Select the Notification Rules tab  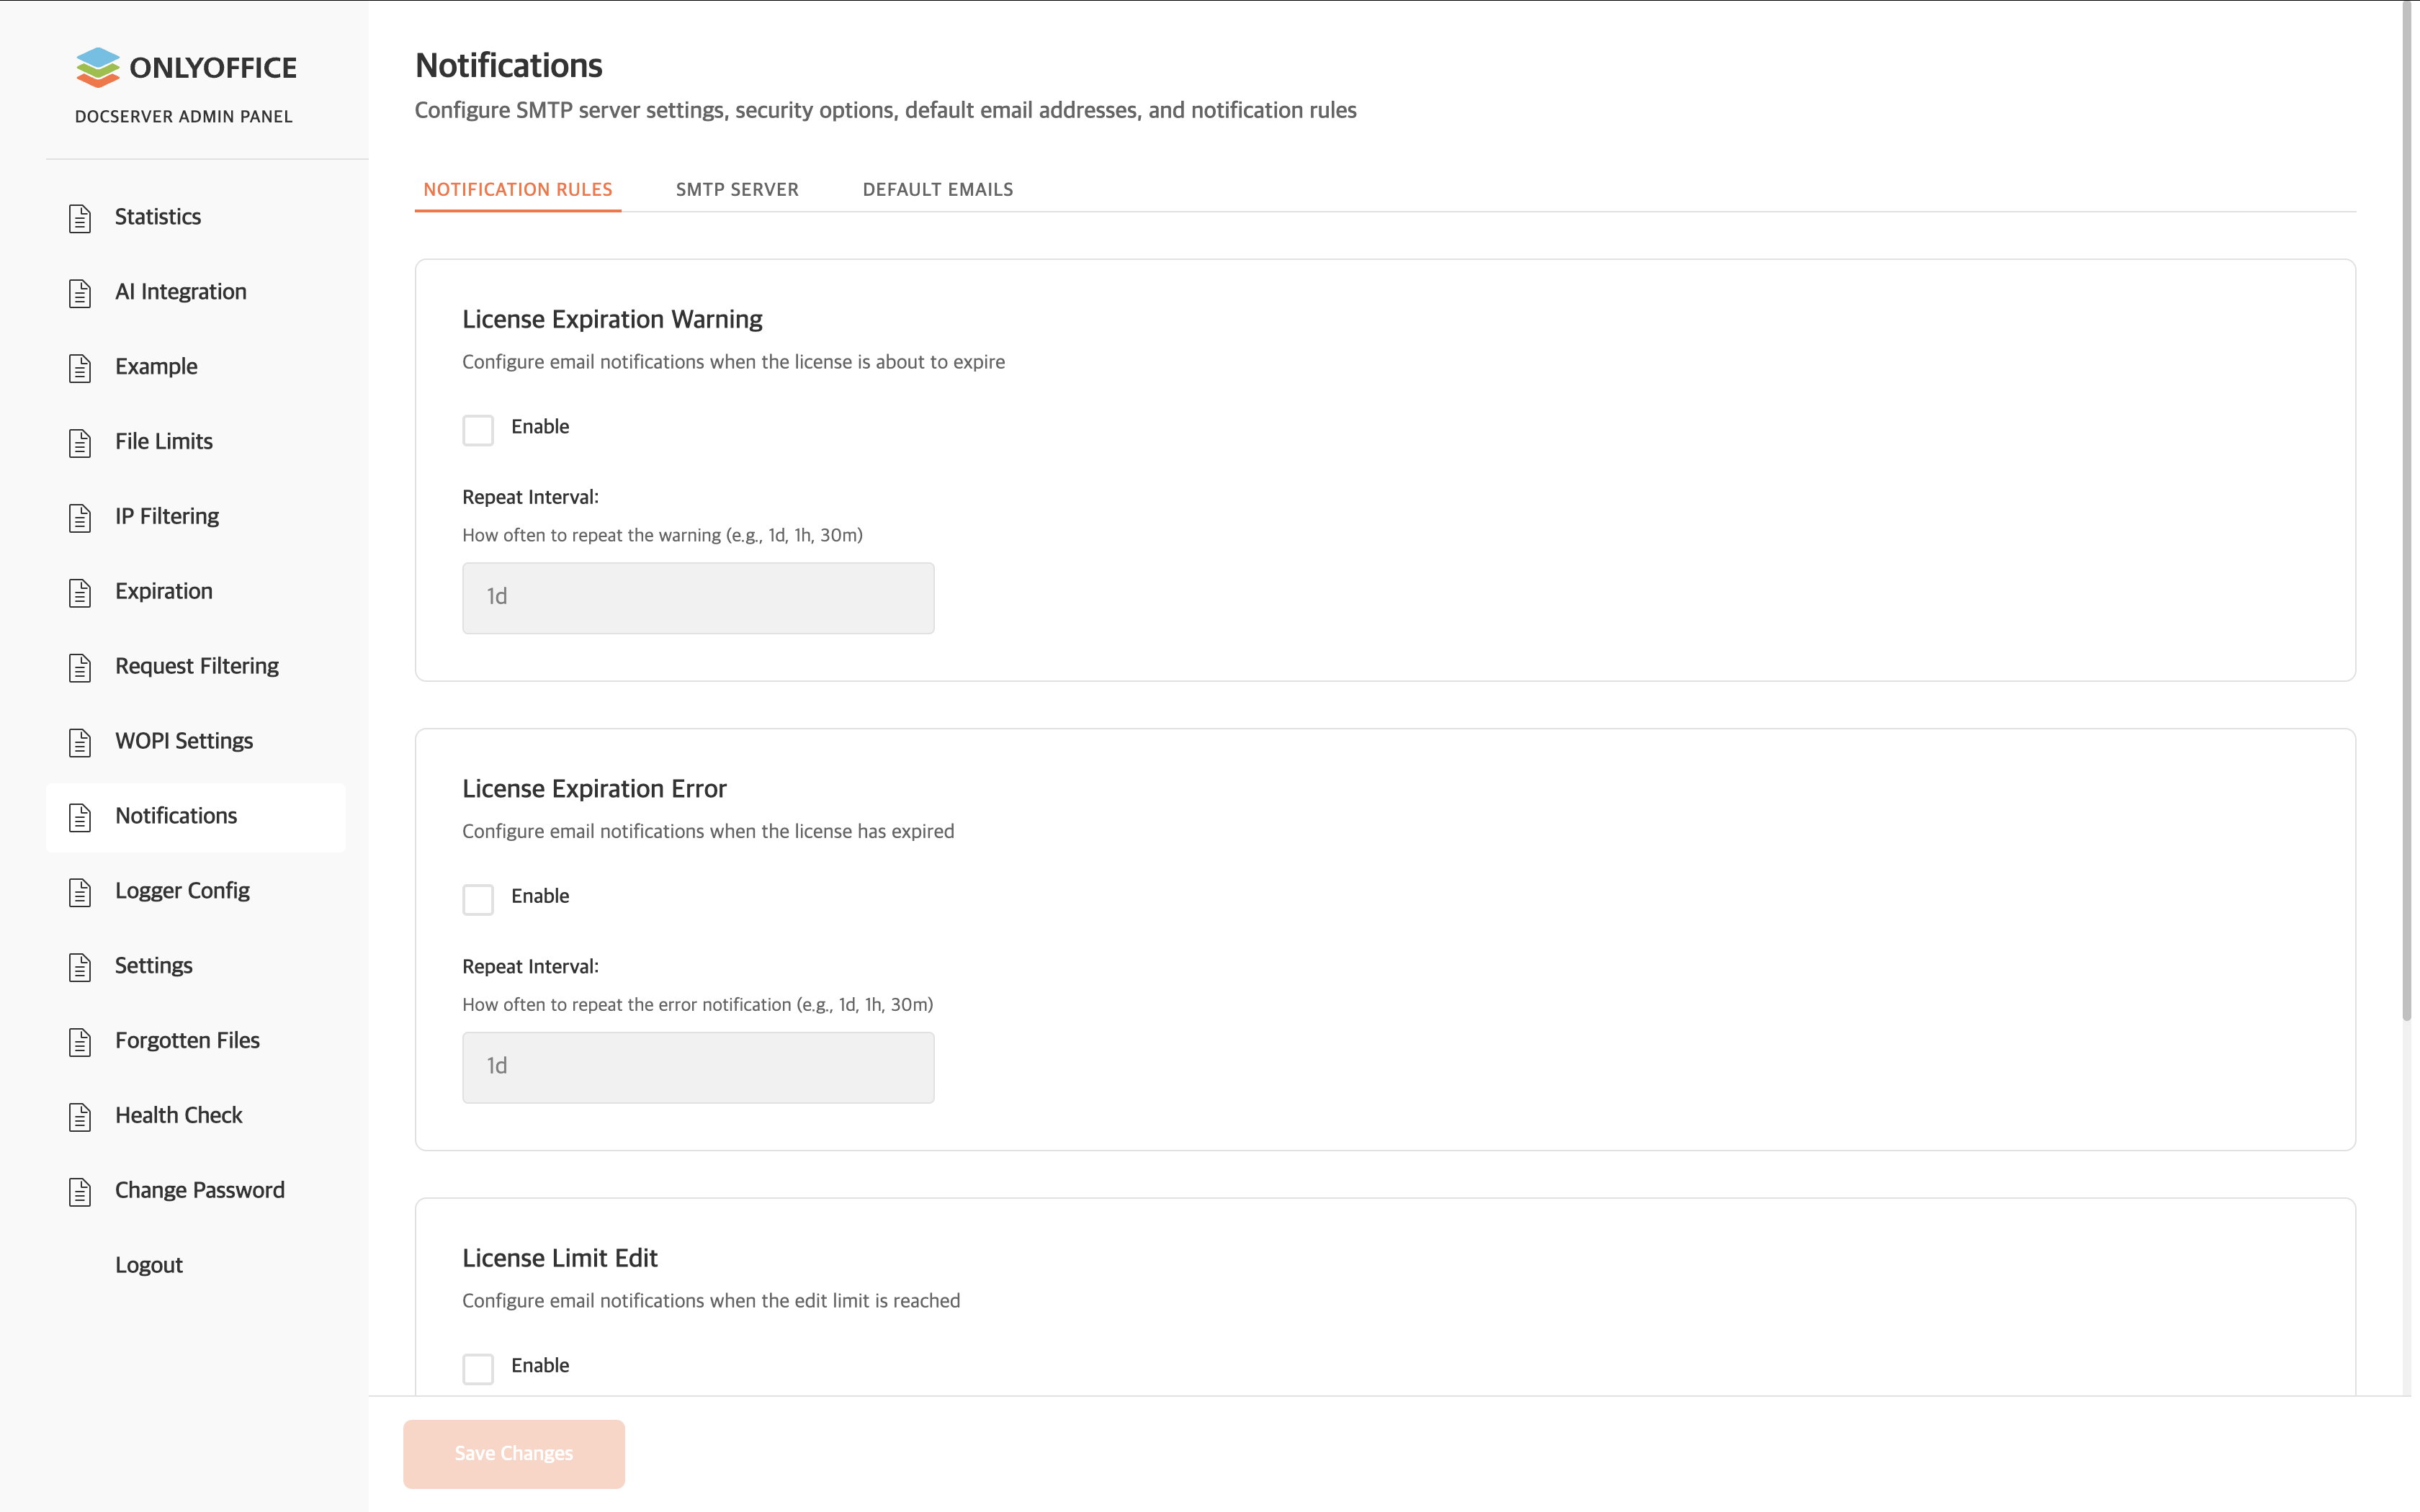[517, 190]
